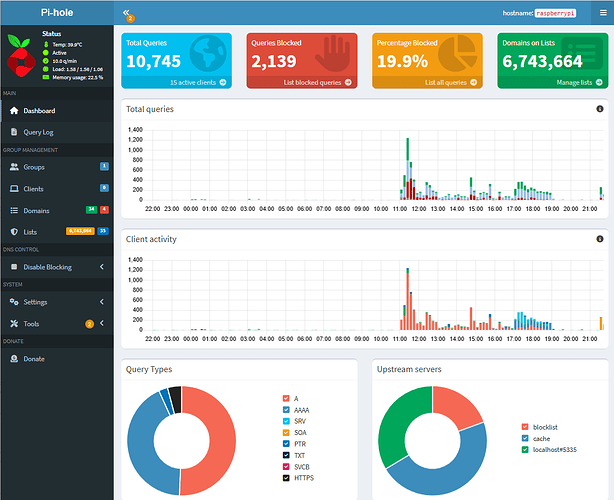Image resolution: width=614 pixels, height=500 pixels.
Task: Open Groups from the sidebar
Action: pos(34,166)
